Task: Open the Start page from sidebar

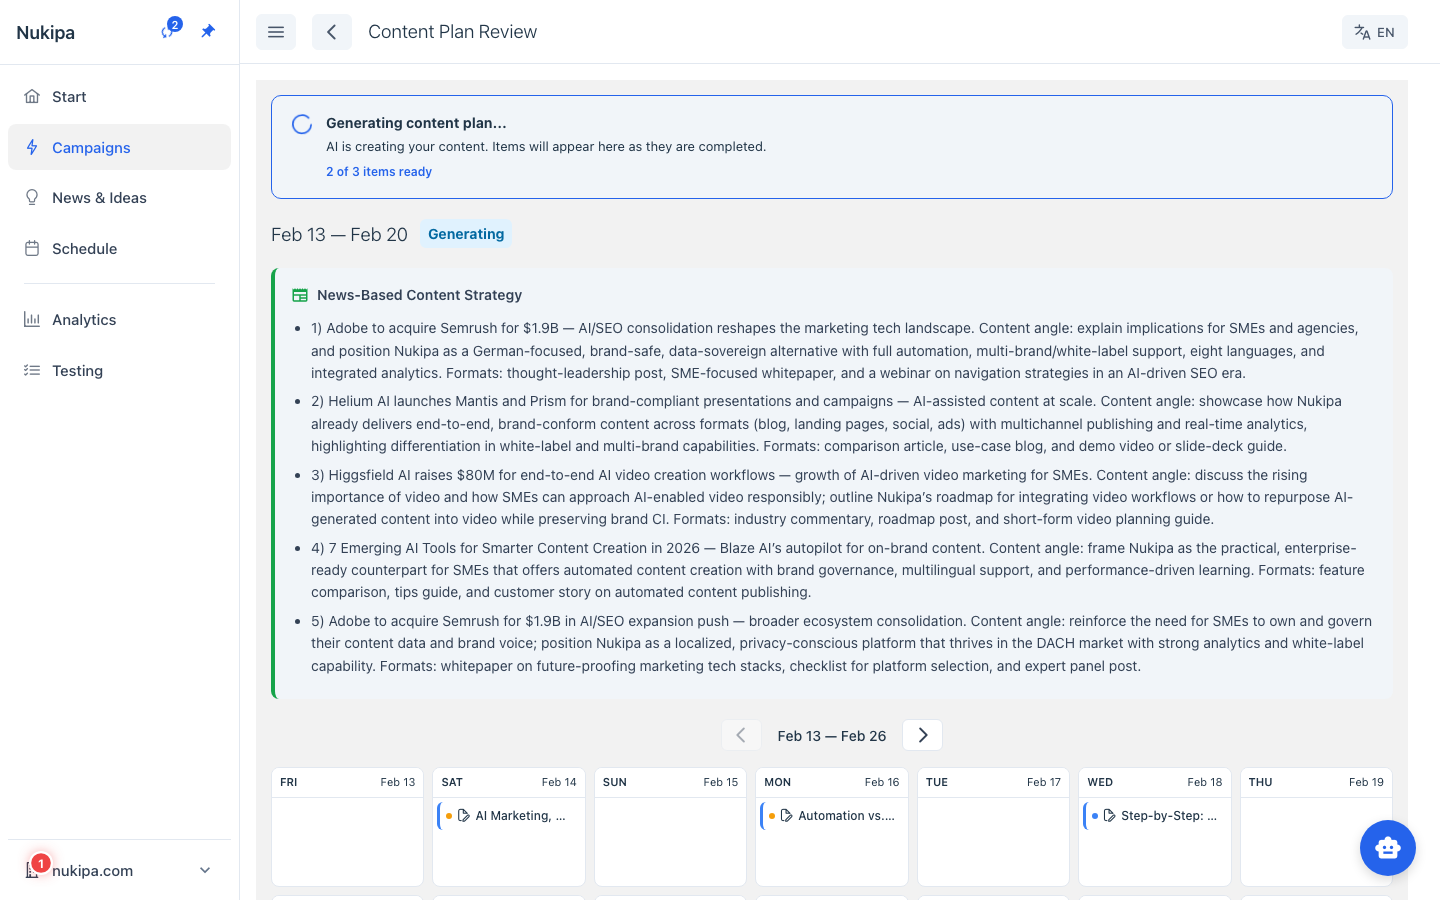Action: click(x=69, y=97)
